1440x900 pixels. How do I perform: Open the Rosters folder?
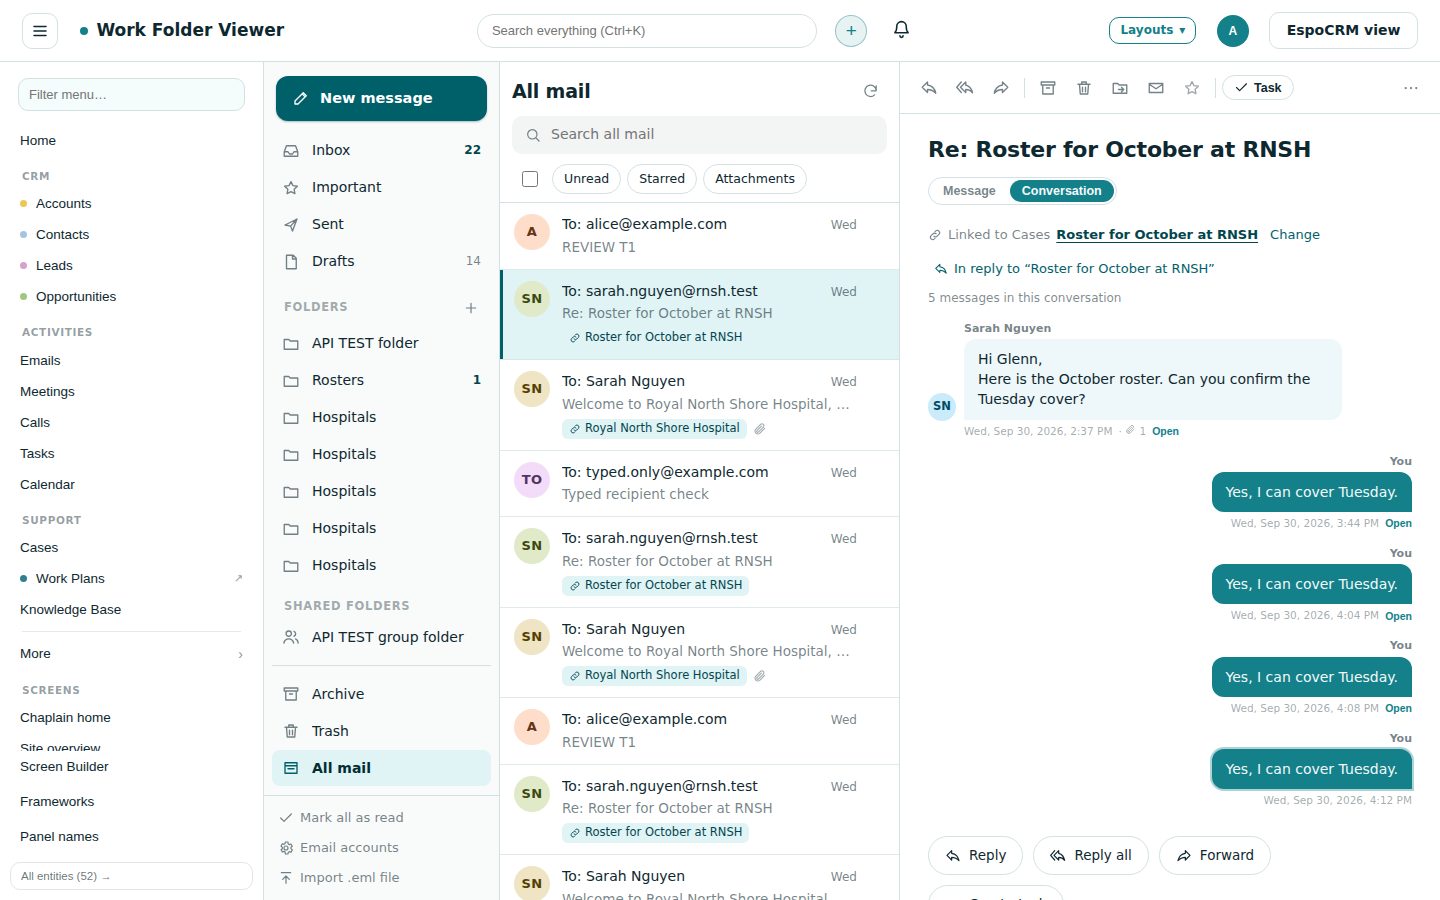point(381,380)
